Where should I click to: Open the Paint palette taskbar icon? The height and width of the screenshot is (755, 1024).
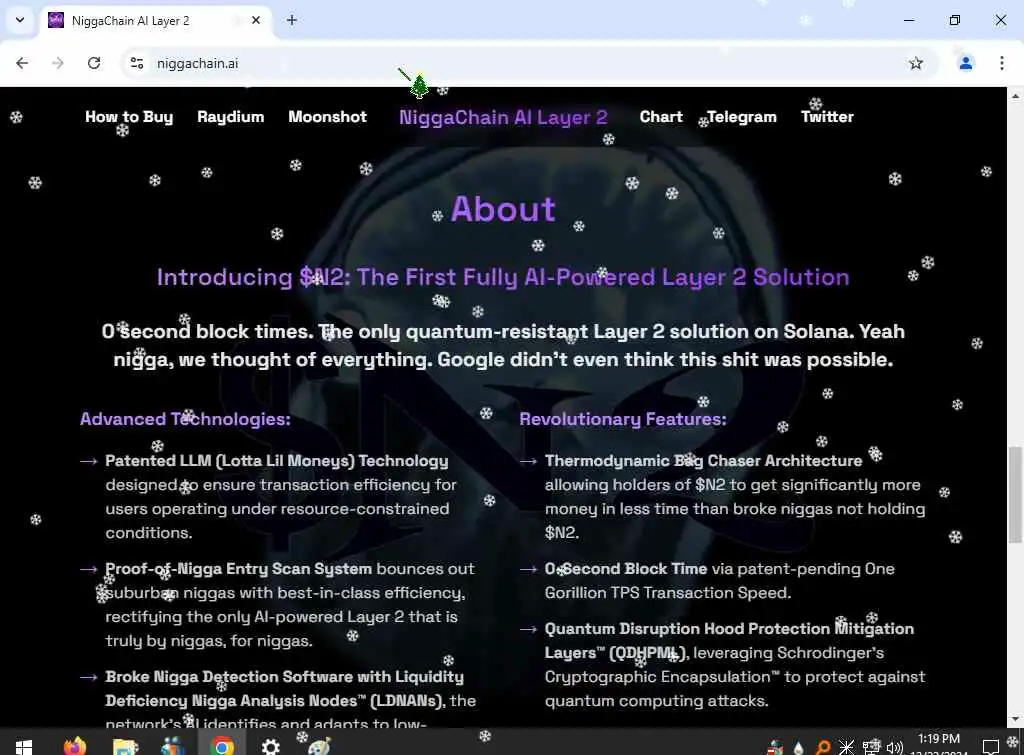click(319, 747)
